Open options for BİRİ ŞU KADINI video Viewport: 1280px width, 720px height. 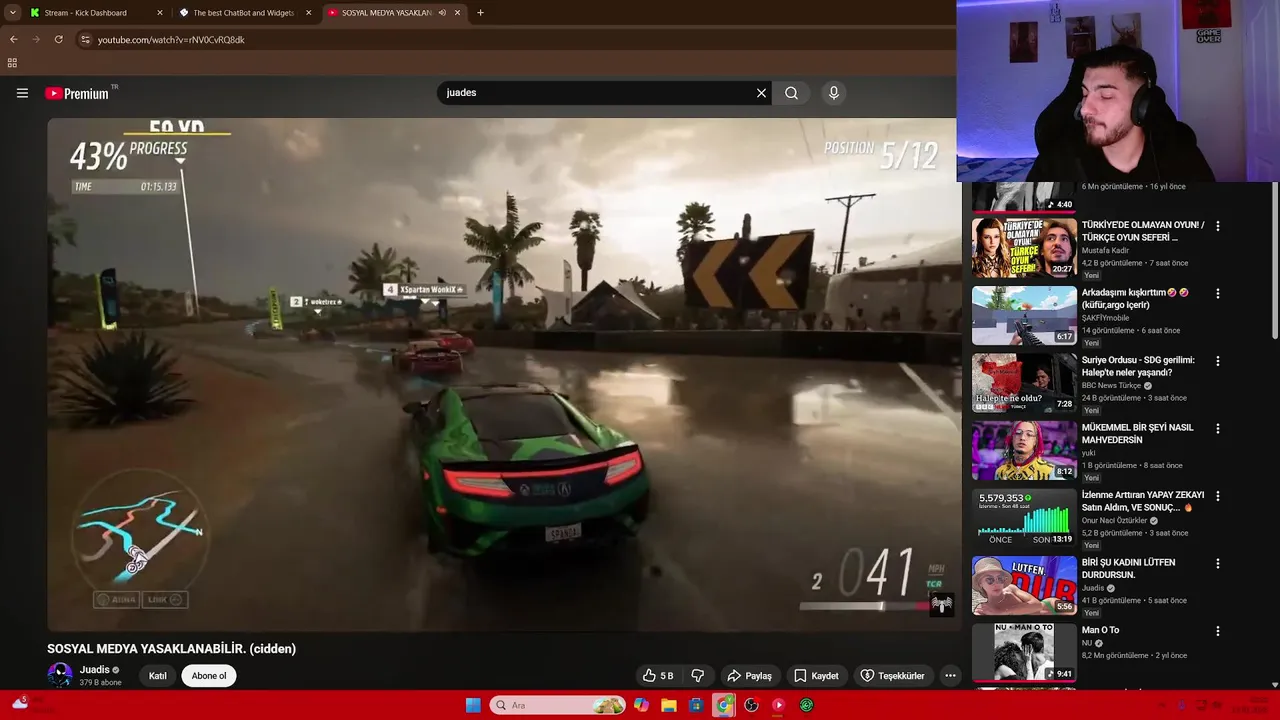click(x=1217, y=564)
